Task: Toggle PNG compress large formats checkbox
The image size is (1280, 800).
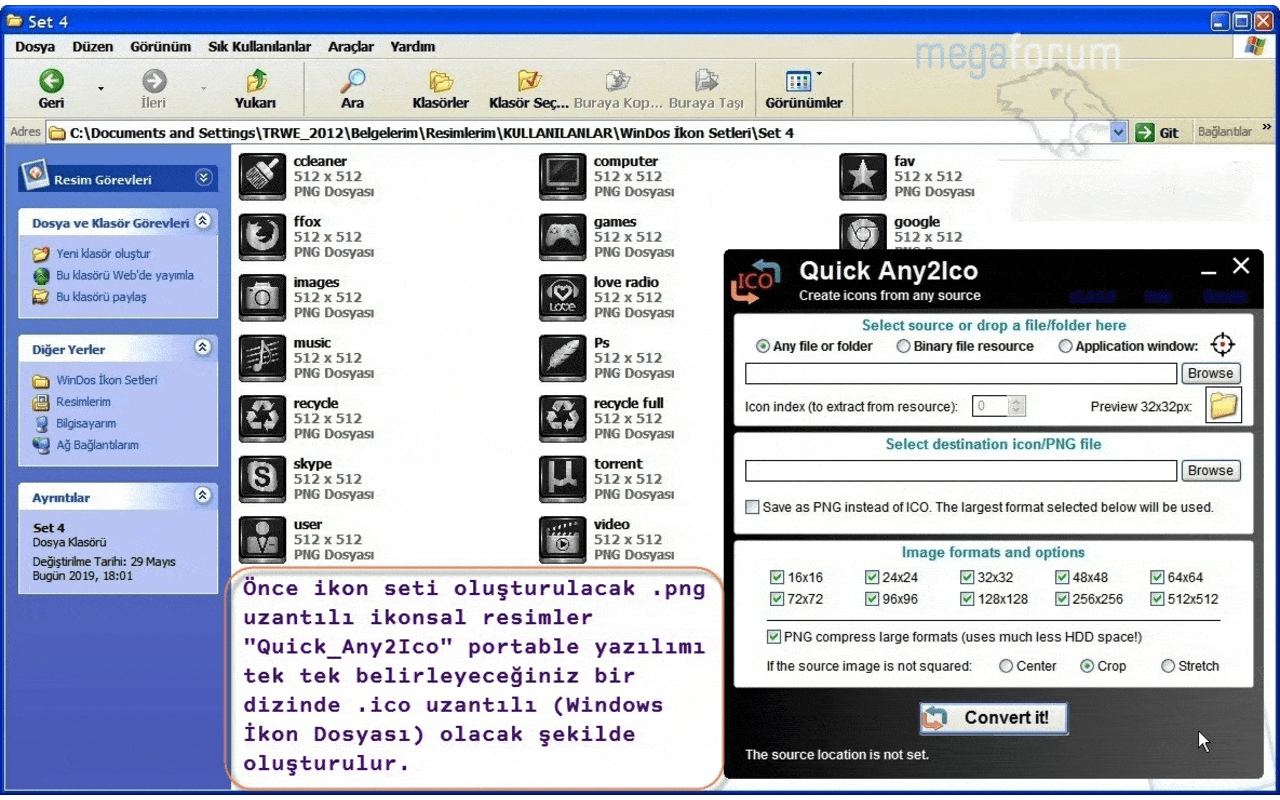Action: [x=774, y=637]
